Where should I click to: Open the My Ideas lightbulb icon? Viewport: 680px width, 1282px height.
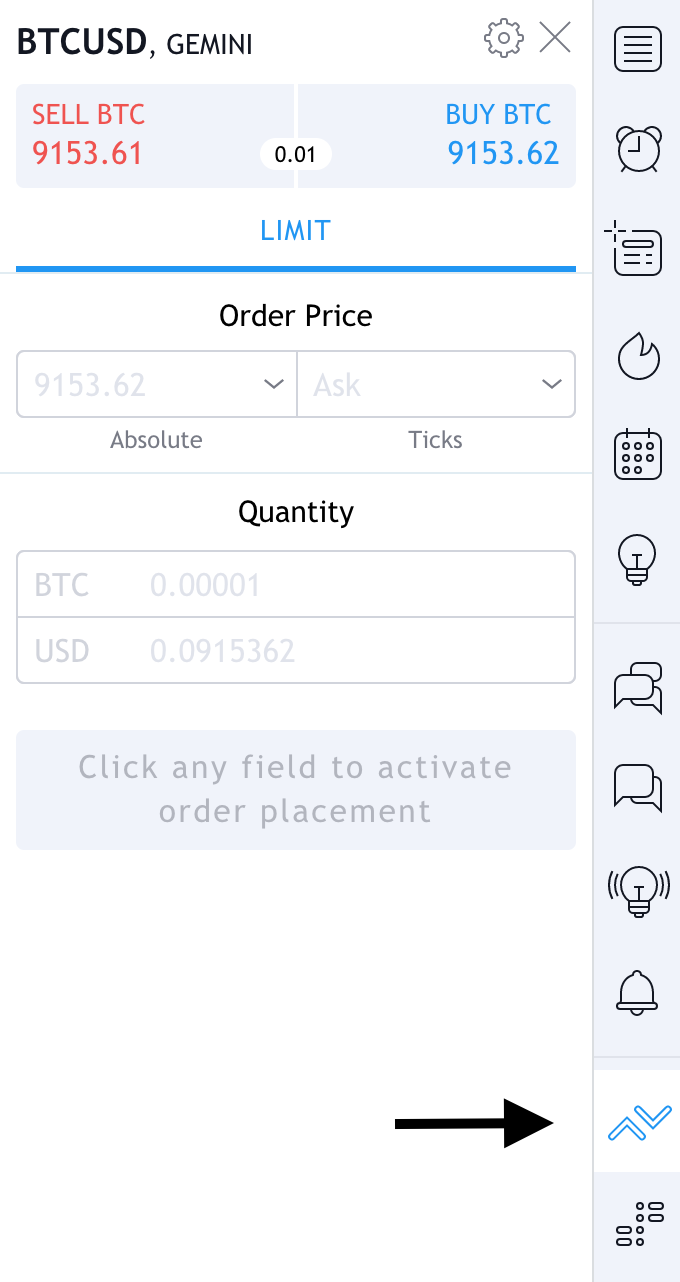coord(637,556)
